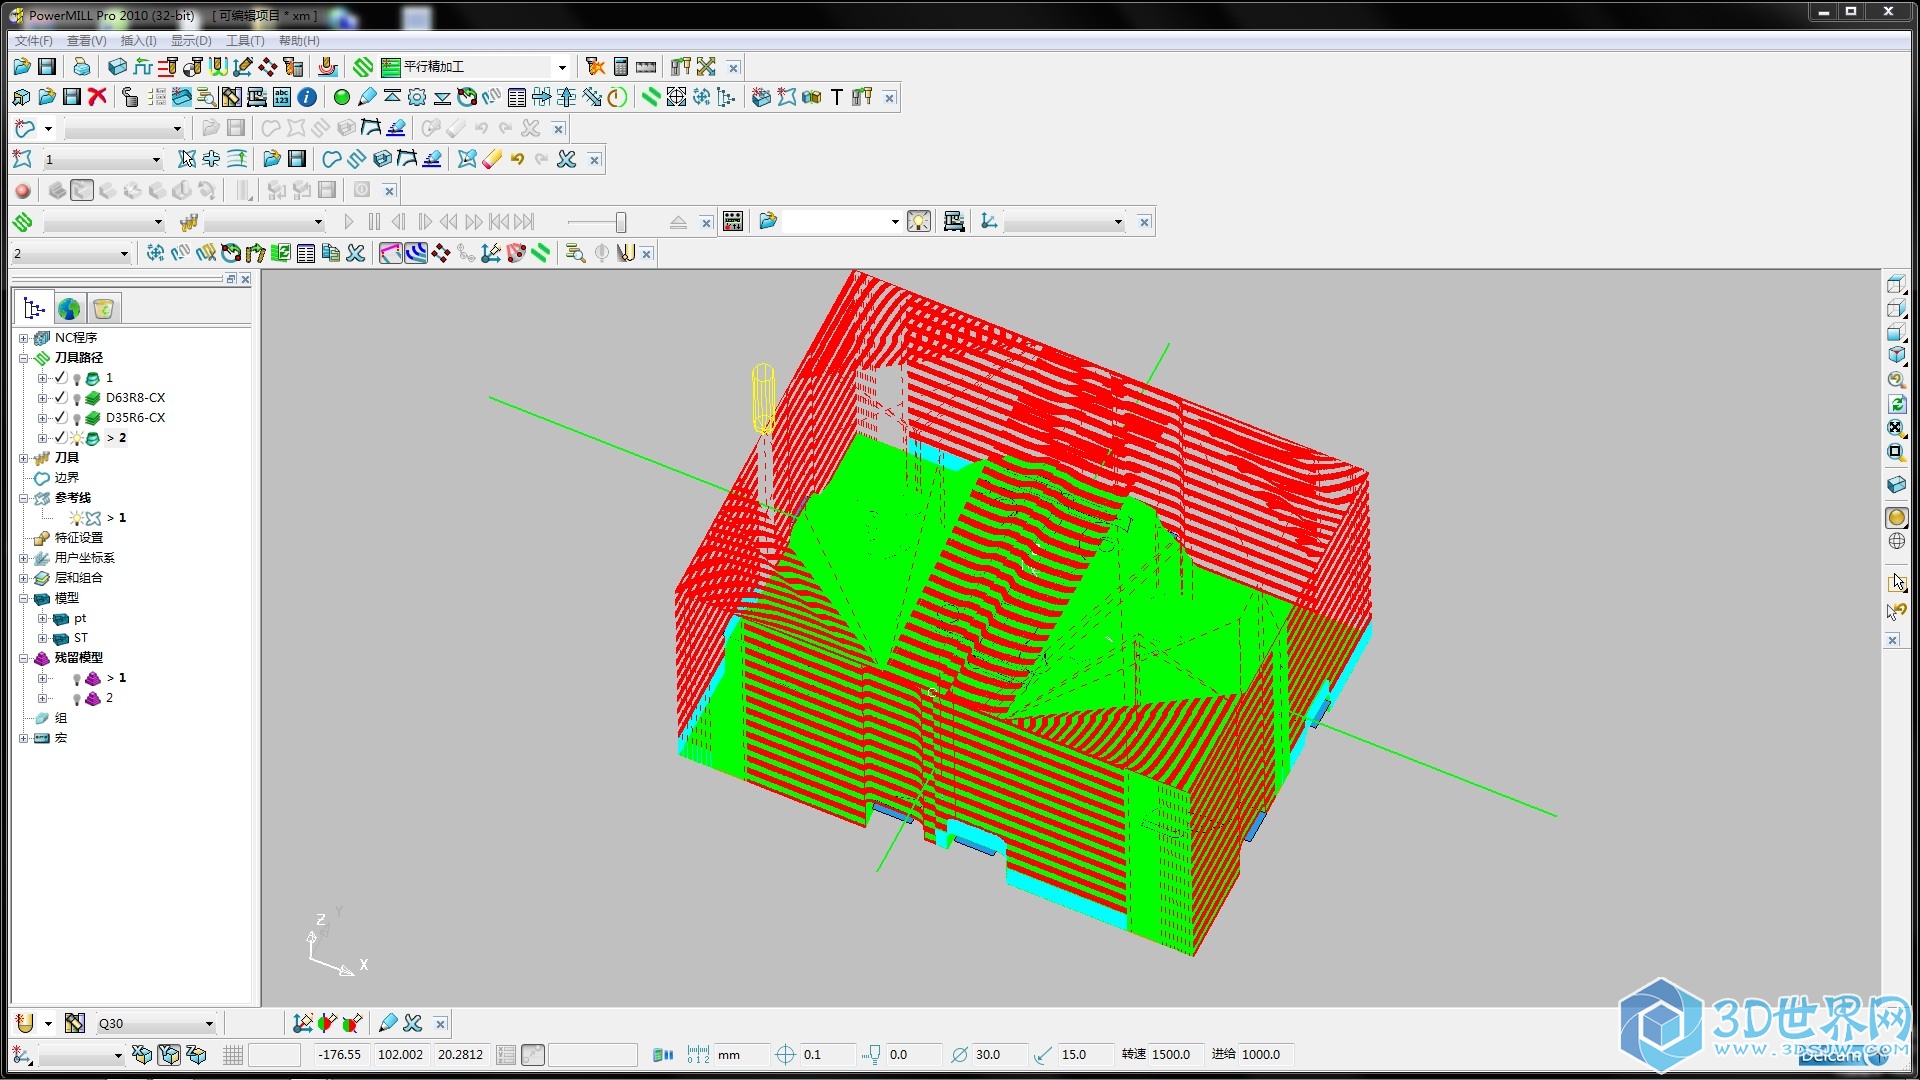This screenshot has width=1920, height=1080.
Task: Expand the NC程序 tree node
Action: pyautogui.click(x=23, y=338)
